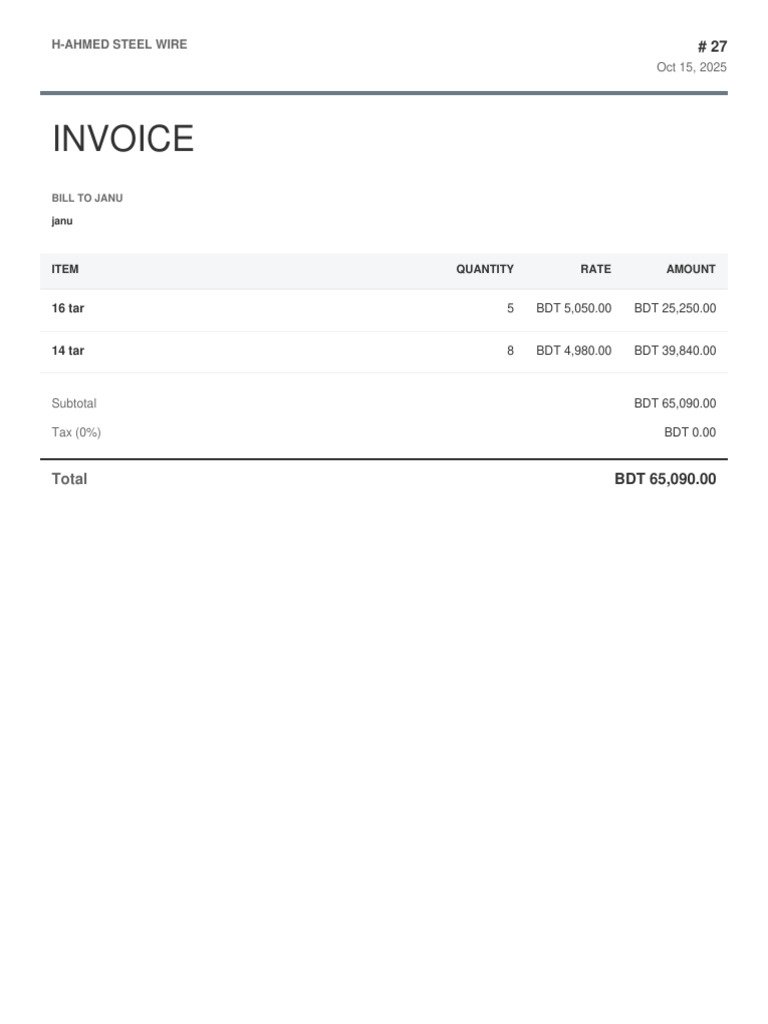Click the AMOUNT column header
The image size is (768, 1024).
(x=691, y=269)
